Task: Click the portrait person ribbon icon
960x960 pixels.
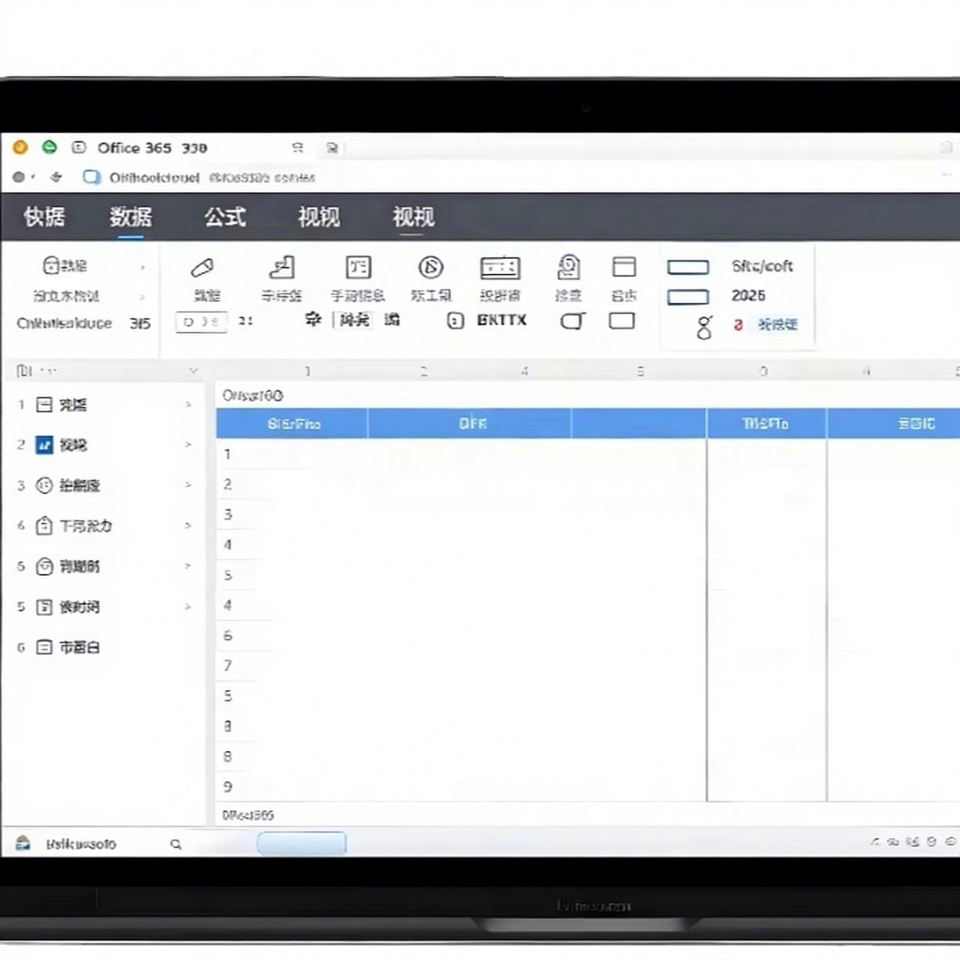Action: click(569, 268)
